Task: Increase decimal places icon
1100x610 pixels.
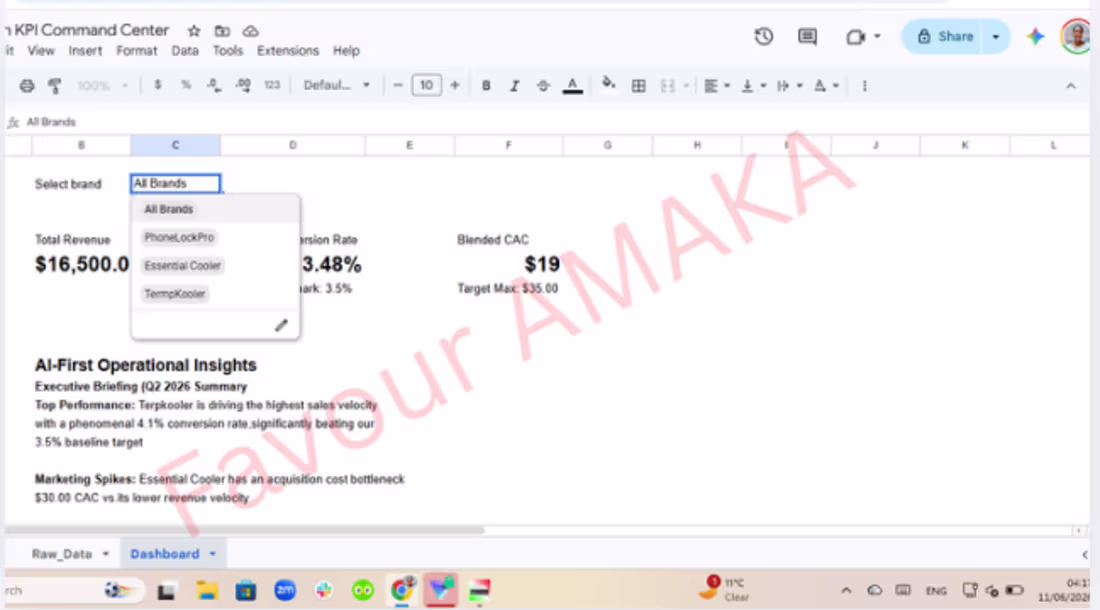Action: pyautogui.click(x=243, y=85)
